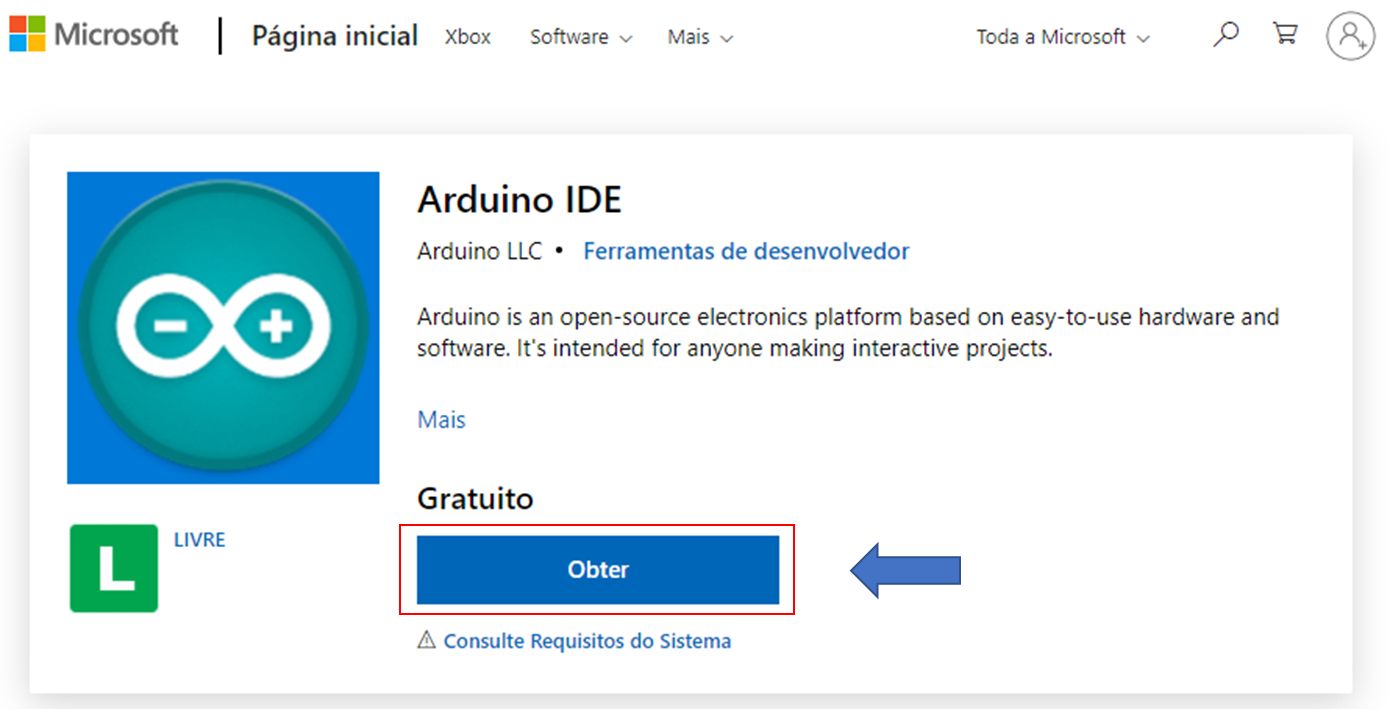Image resolution: width=1390 pixels, height=709 pixels.
Task: Expand the Software dropdown menu
Action: (x=581, y=37)
